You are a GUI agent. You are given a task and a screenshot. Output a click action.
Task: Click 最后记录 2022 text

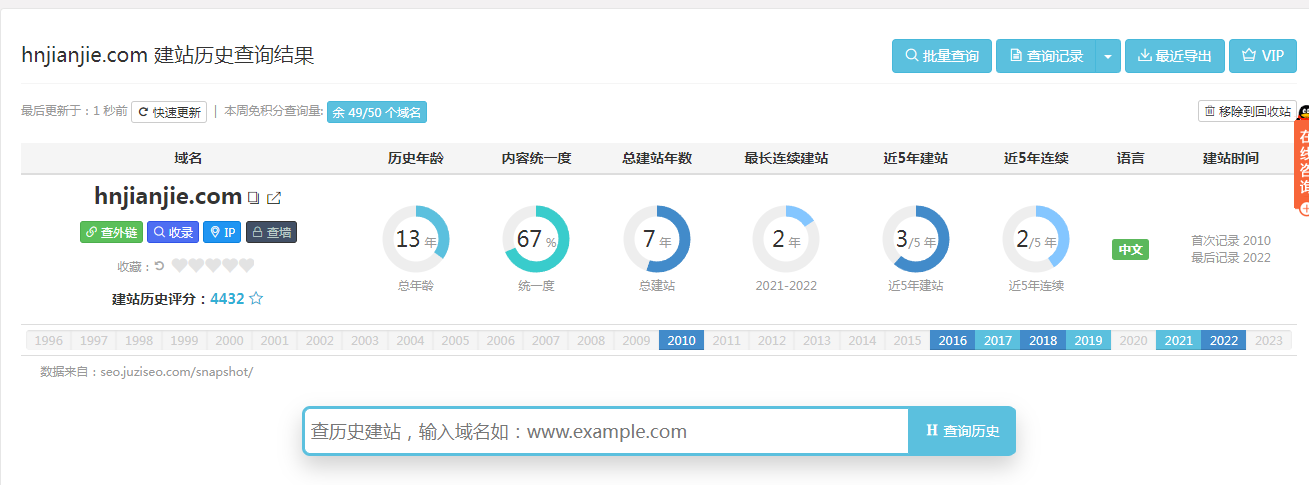pos(1231,257)
